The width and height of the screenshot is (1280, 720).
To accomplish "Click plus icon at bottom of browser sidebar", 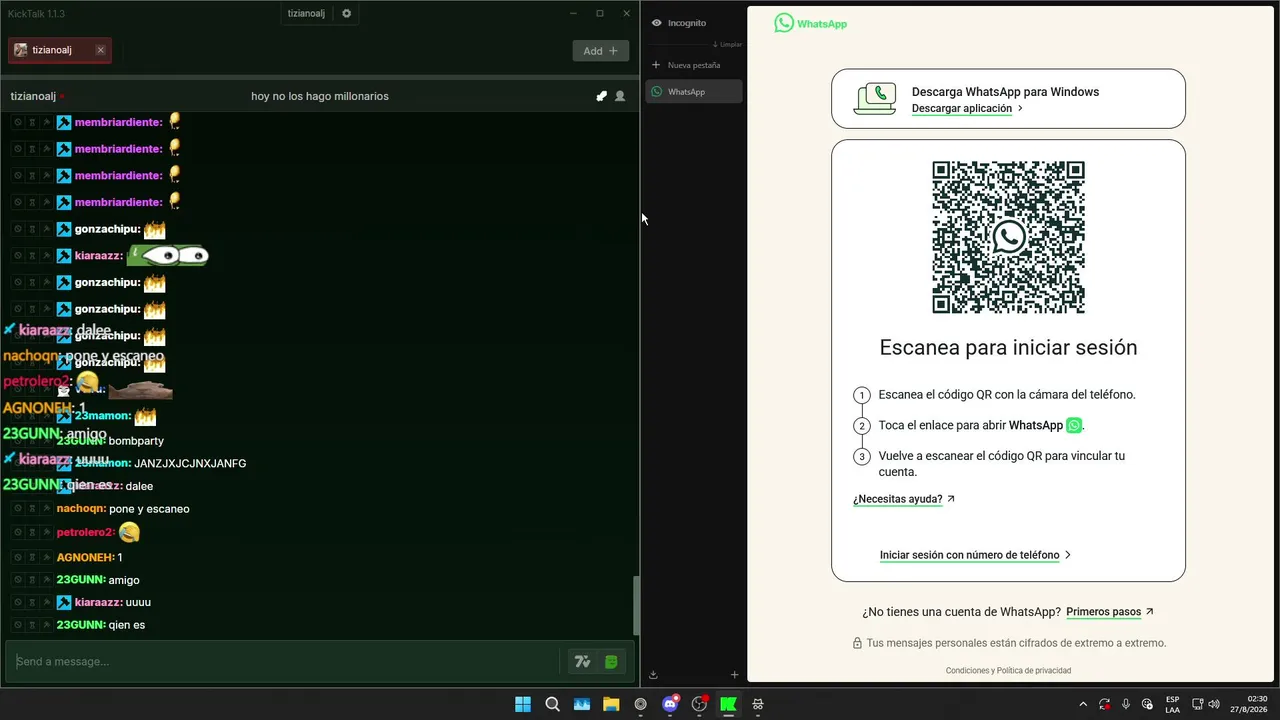I will [734, 675].
